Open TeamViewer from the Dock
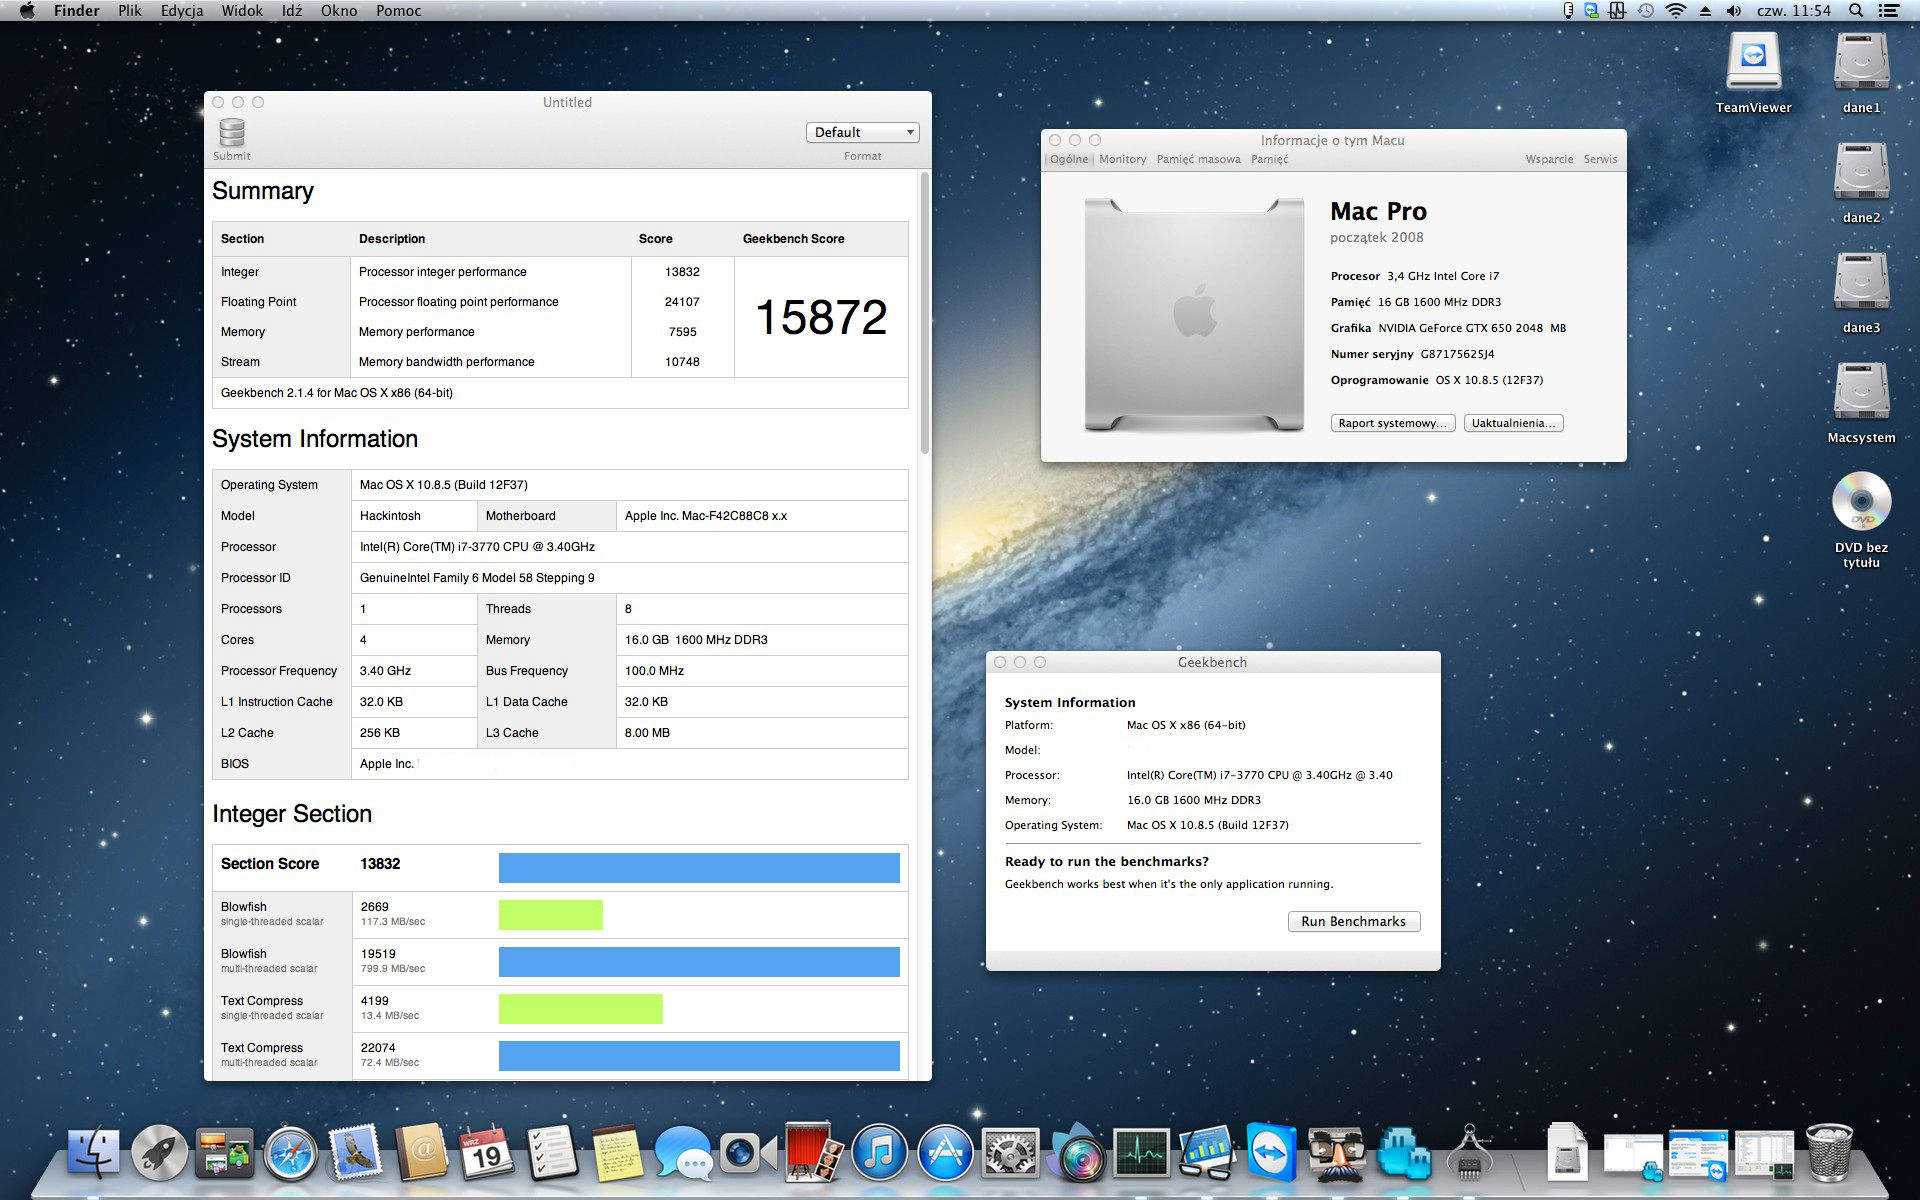The height and width of the screenshot is (1200, 1920). click(1272, 1153)
